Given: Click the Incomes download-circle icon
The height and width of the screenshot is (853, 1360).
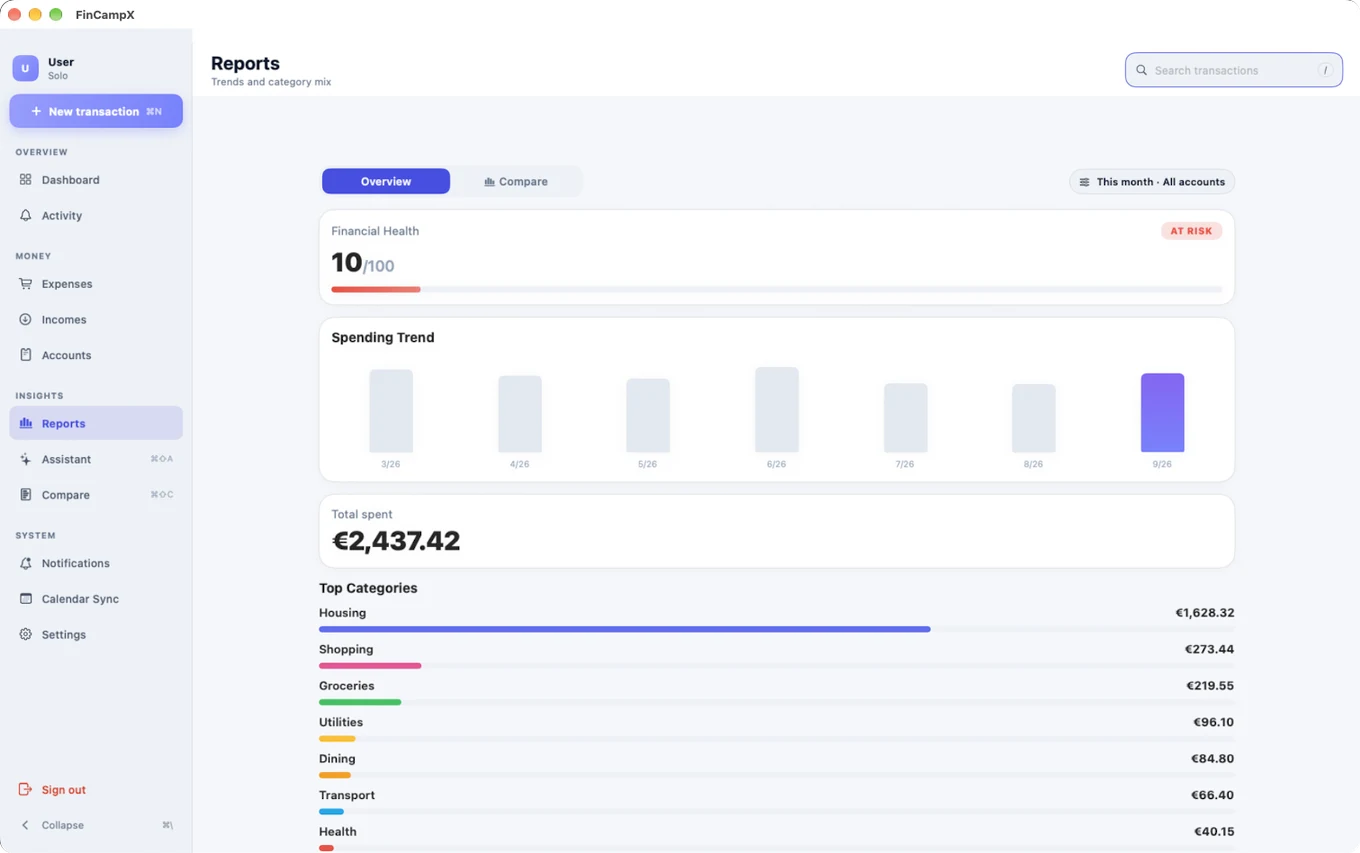Looking at the screenshot, I should 26,320.
